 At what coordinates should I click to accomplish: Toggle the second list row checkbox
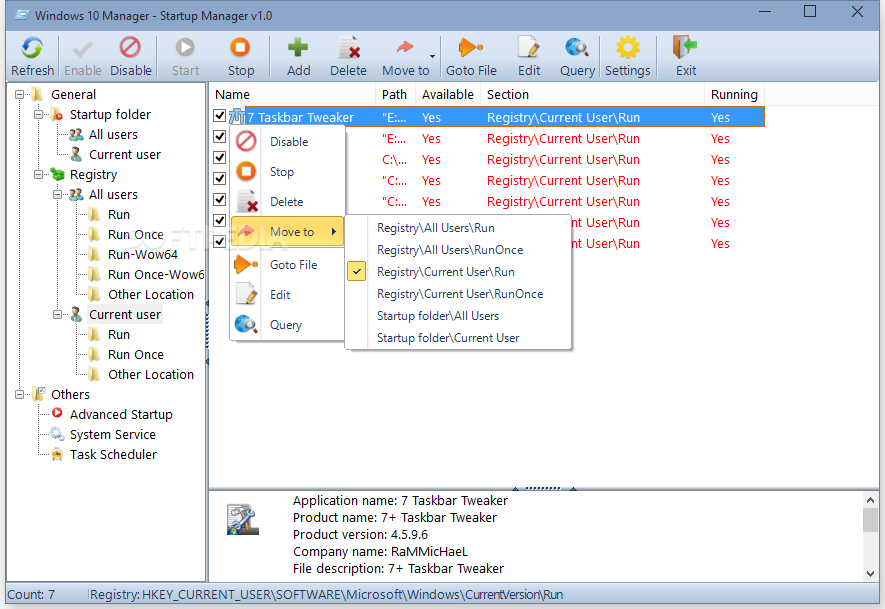point(220,137)
